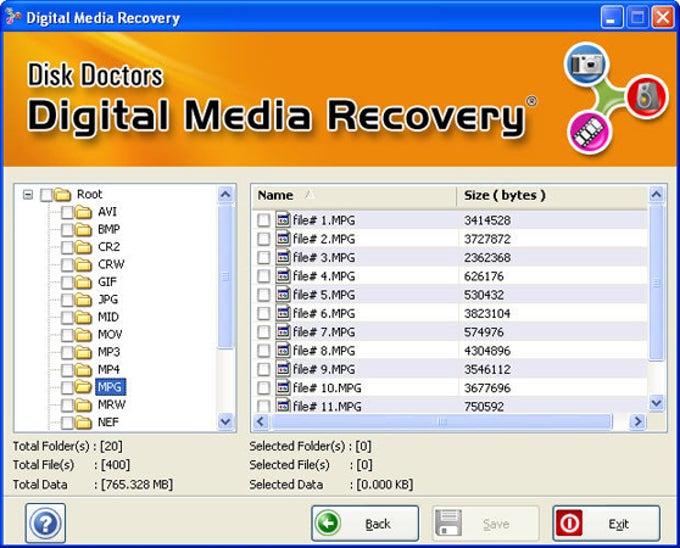Select the MRW tree label
The height and width of the screenshot is (548, 680).
tap(111, 405)
